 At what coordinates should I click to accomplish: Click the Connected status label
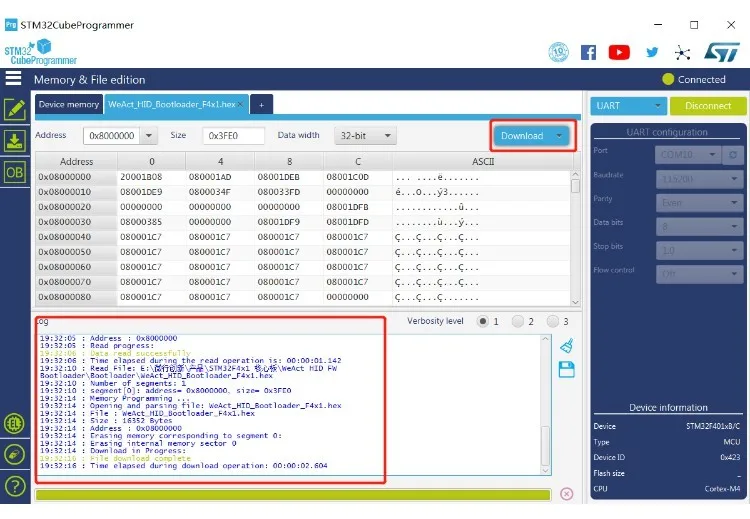pyautogui.click(x=701, y=79)
